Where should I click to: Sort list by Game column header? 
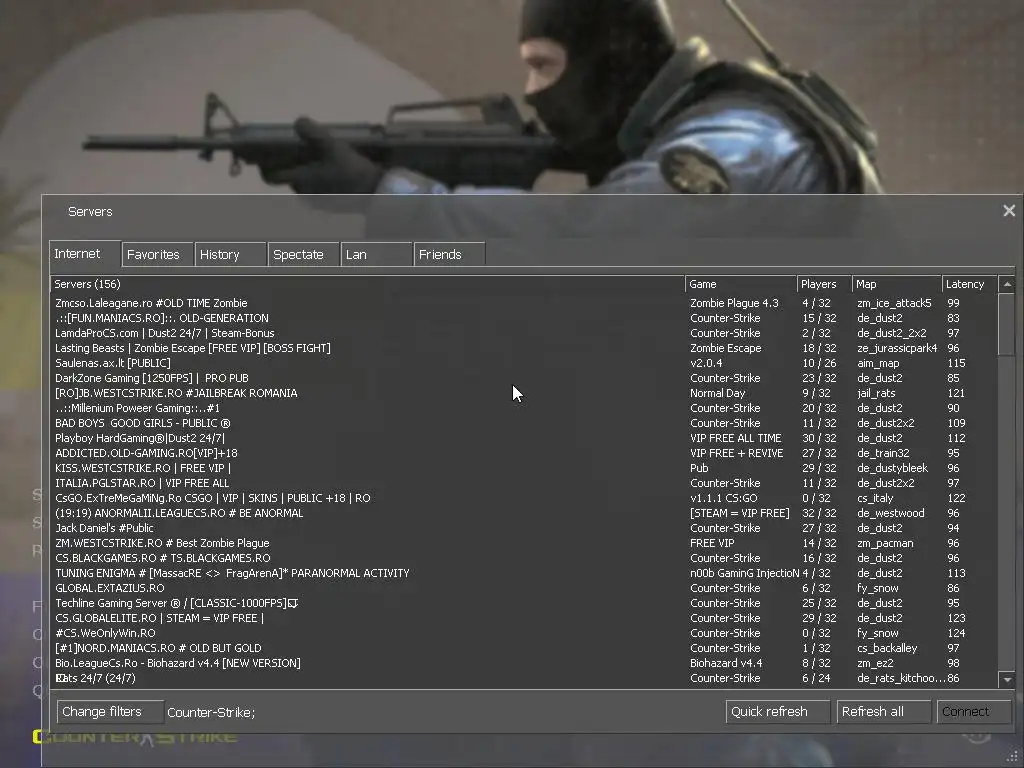click(741, 284)
